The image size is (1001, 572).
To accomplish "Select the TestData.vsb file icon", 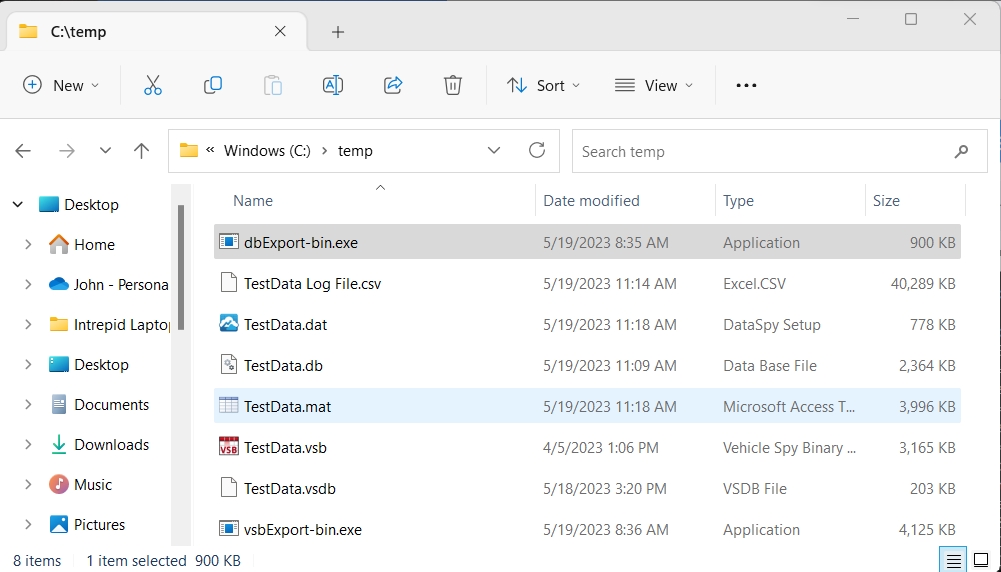I will click(229, 447).
